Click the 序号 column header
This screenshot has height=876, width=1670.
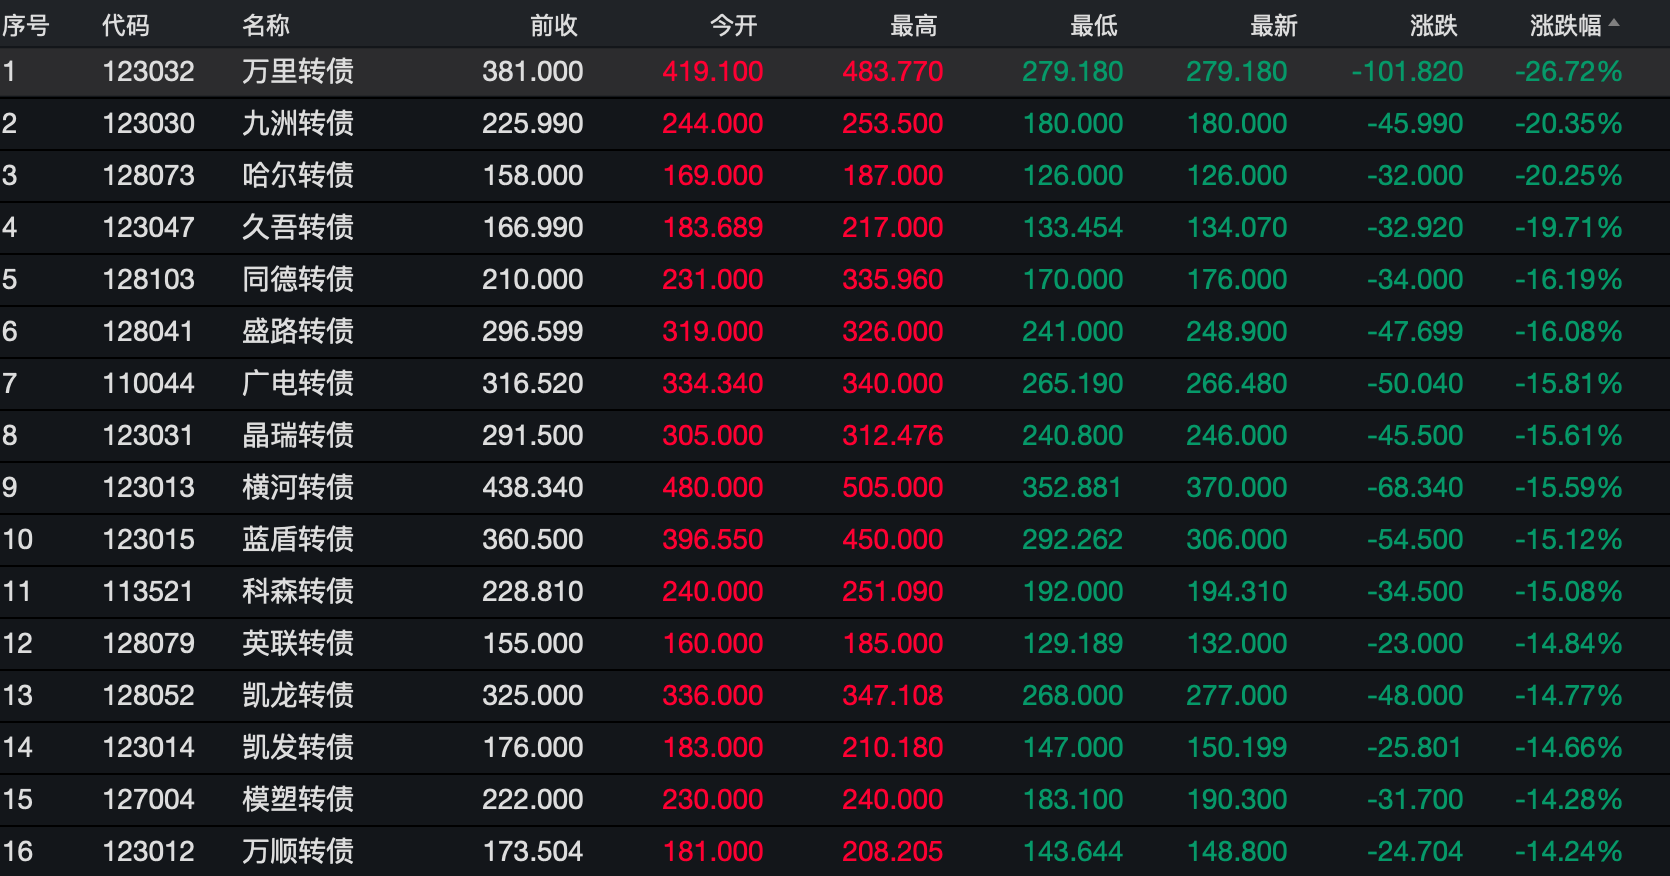click(26, 25)
